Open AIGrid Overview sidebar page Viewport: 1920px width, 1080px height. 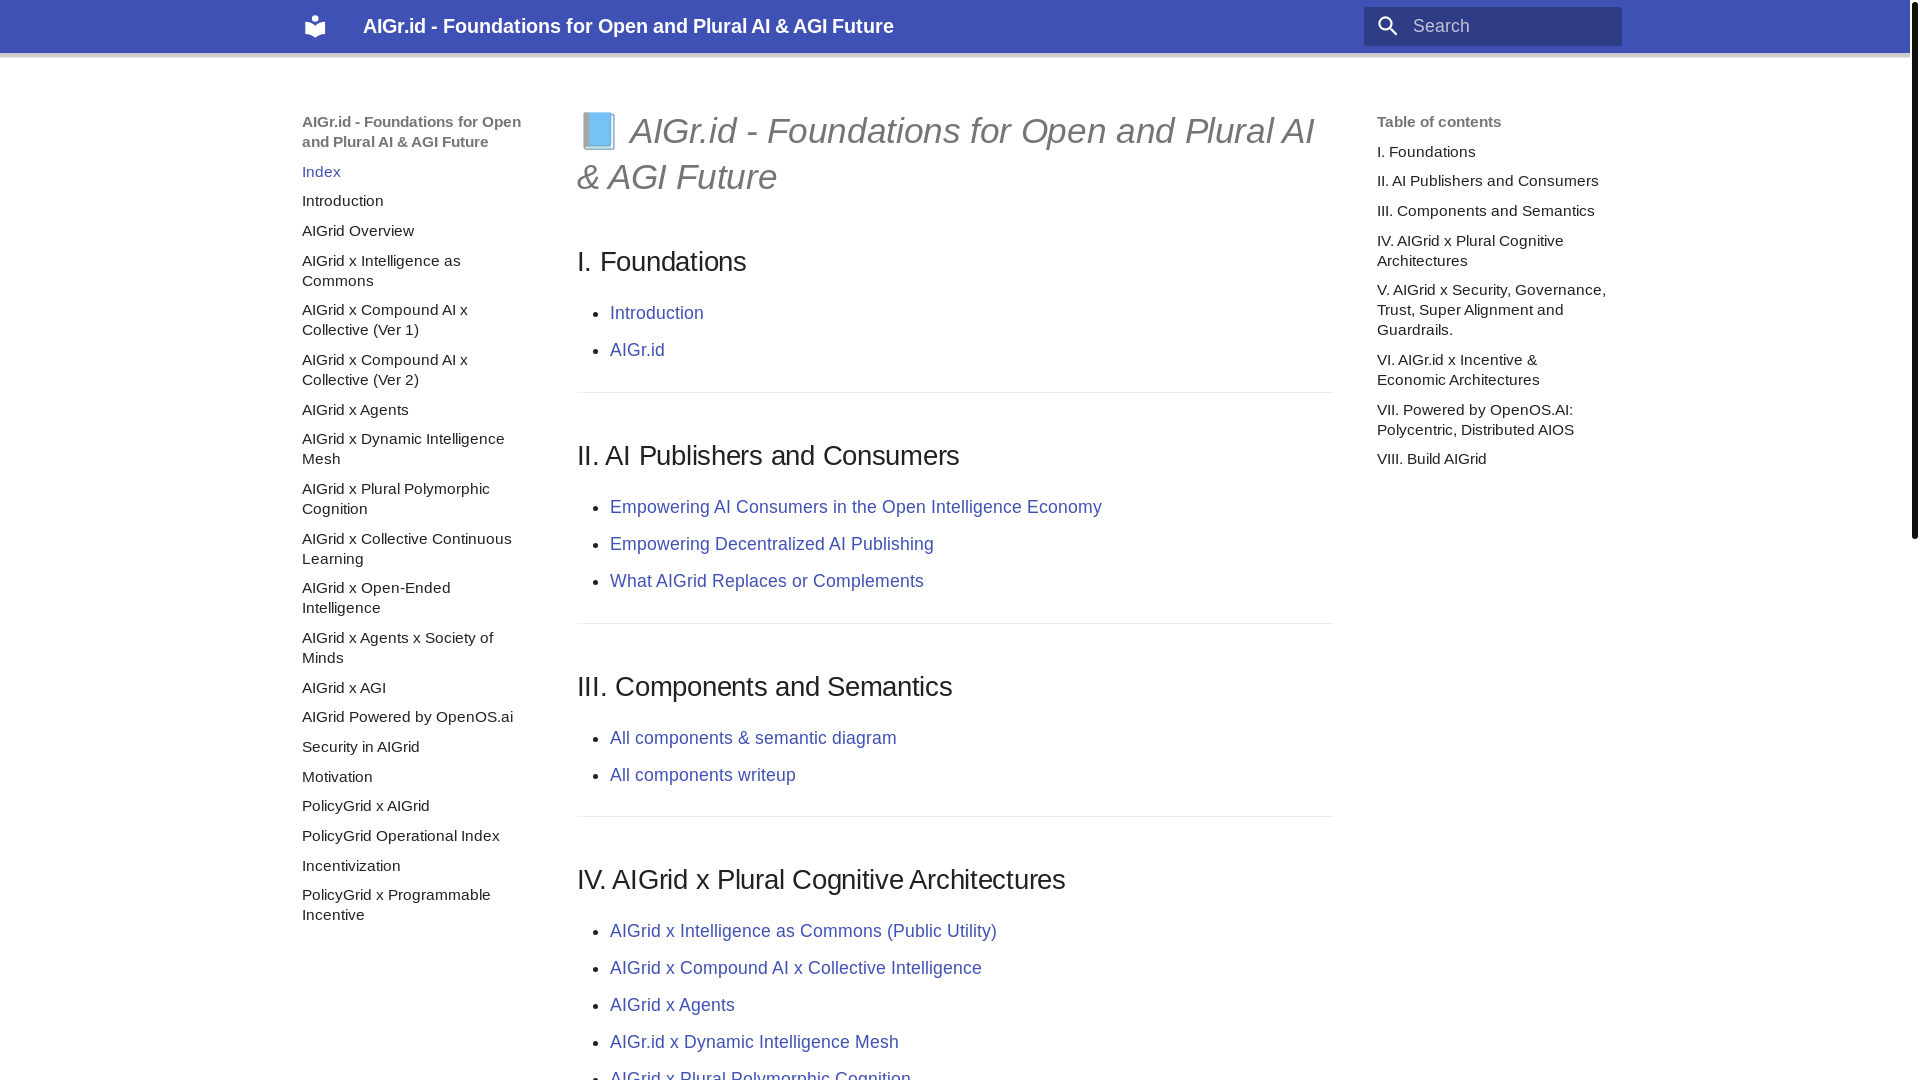(358, 231)
